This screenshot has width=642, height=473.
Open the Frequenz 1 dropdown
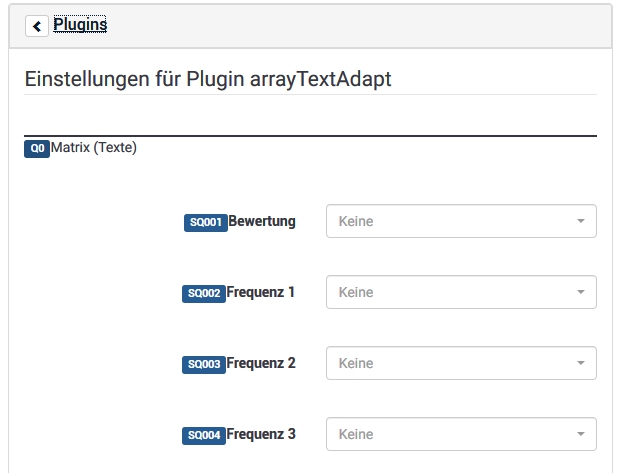click(450, 293)
